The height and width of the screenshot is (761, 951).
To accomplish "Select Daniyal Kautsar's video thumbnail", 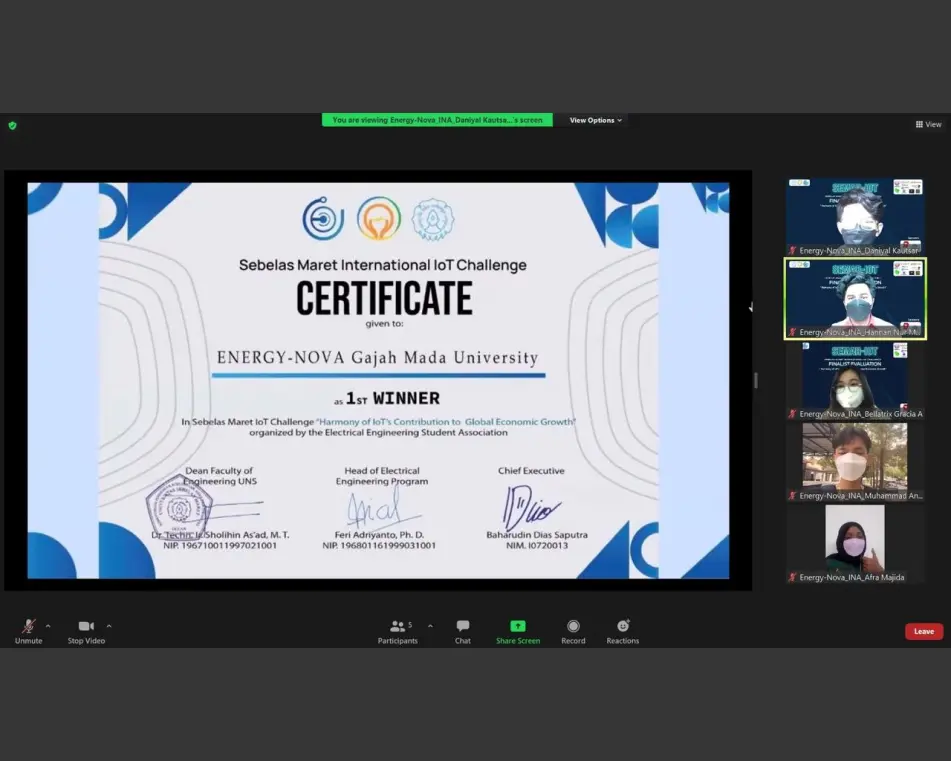I will coord(855,216).
